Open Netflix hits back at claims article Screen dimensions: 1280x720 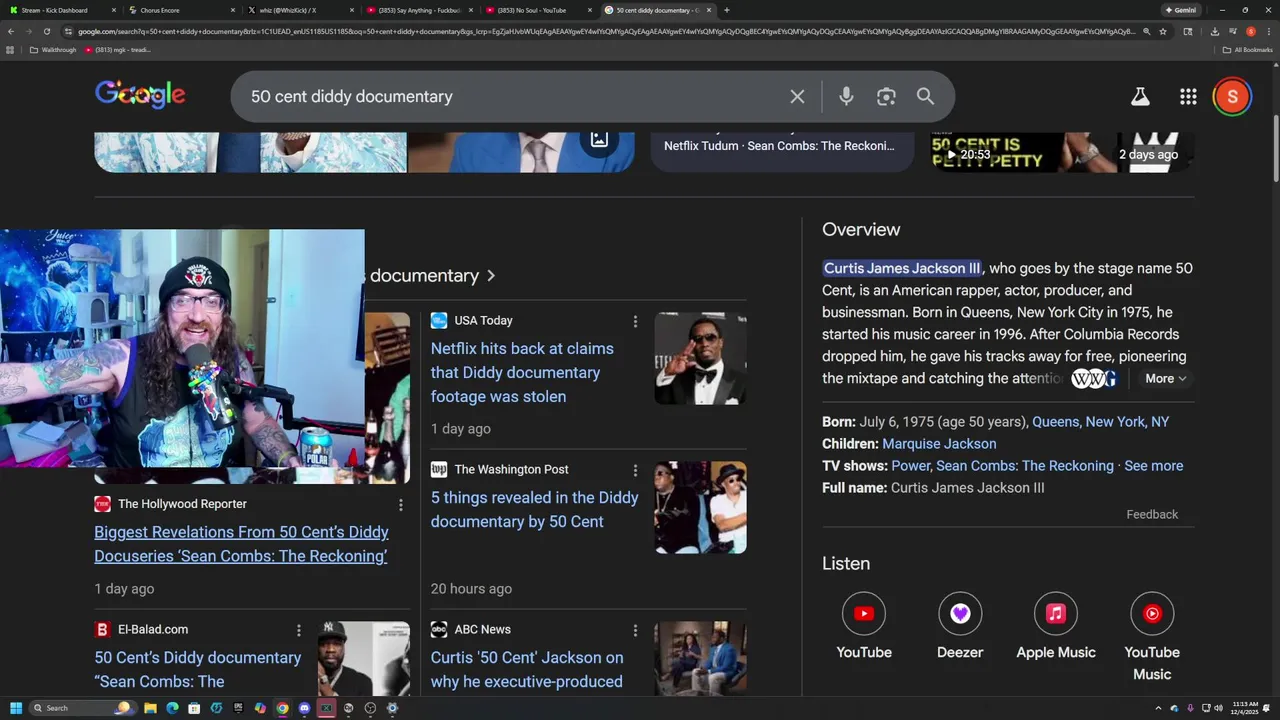click(x=522, y=372)
